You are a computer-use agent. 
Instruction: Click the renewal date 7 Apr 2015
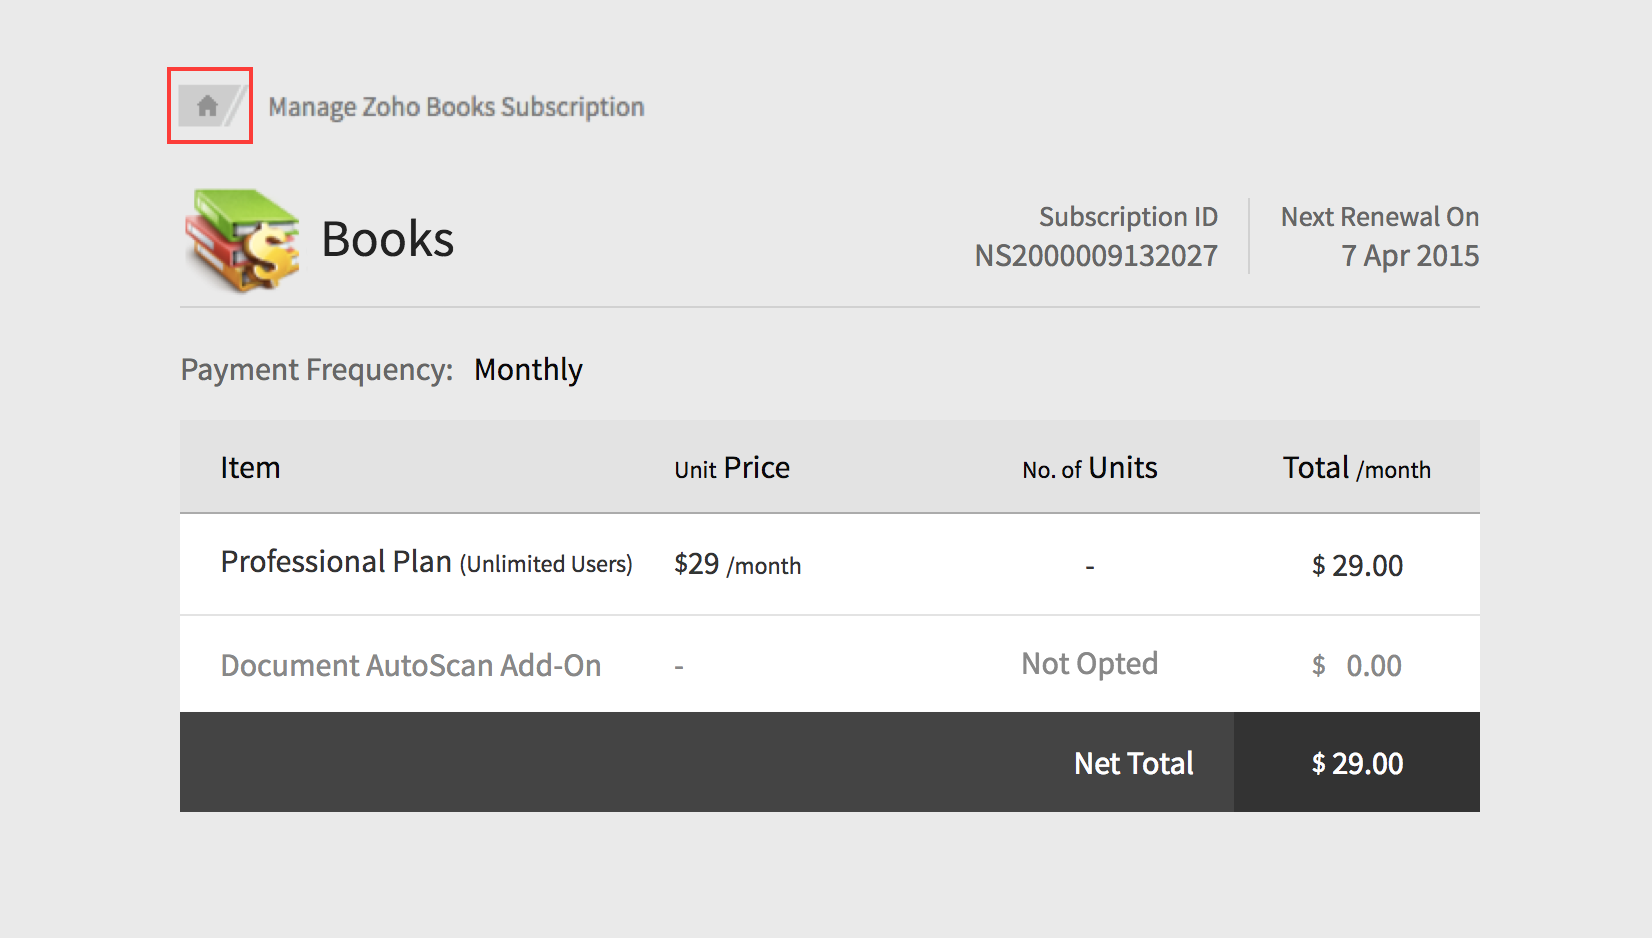coord(1410,256)
